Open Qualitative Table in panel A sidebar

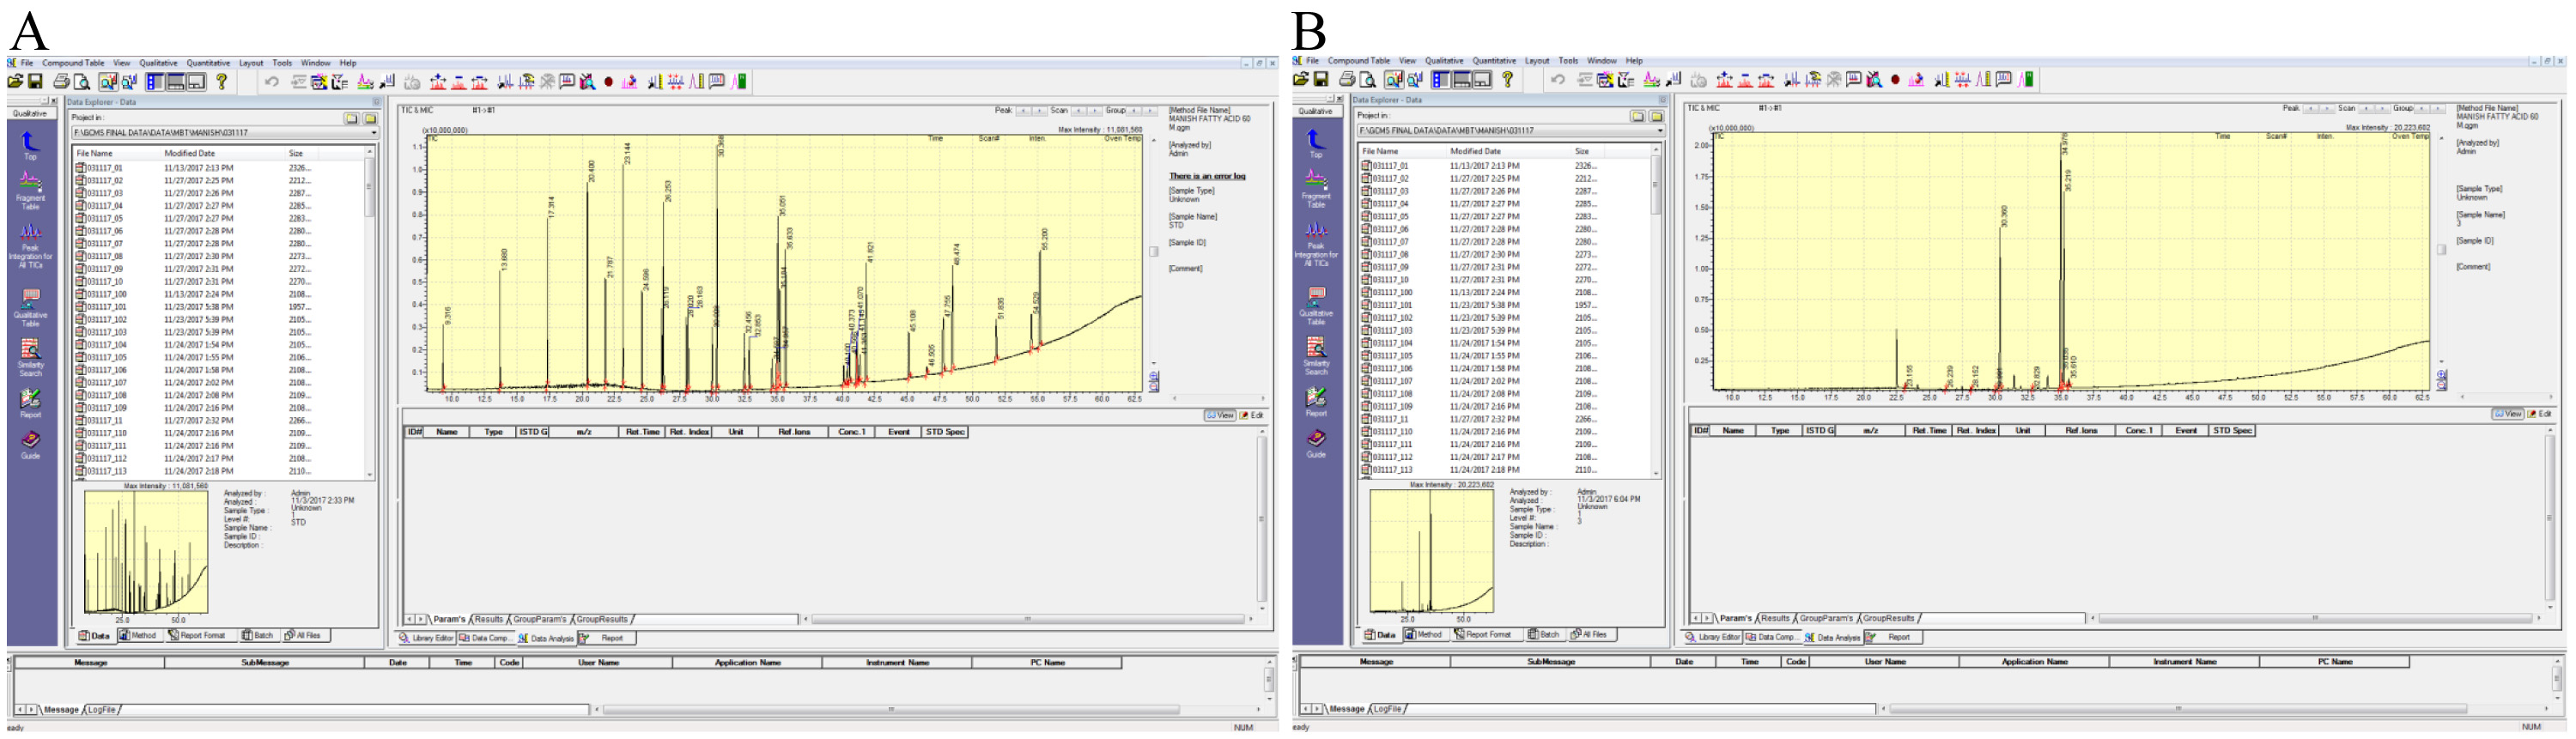click(31, 308)
